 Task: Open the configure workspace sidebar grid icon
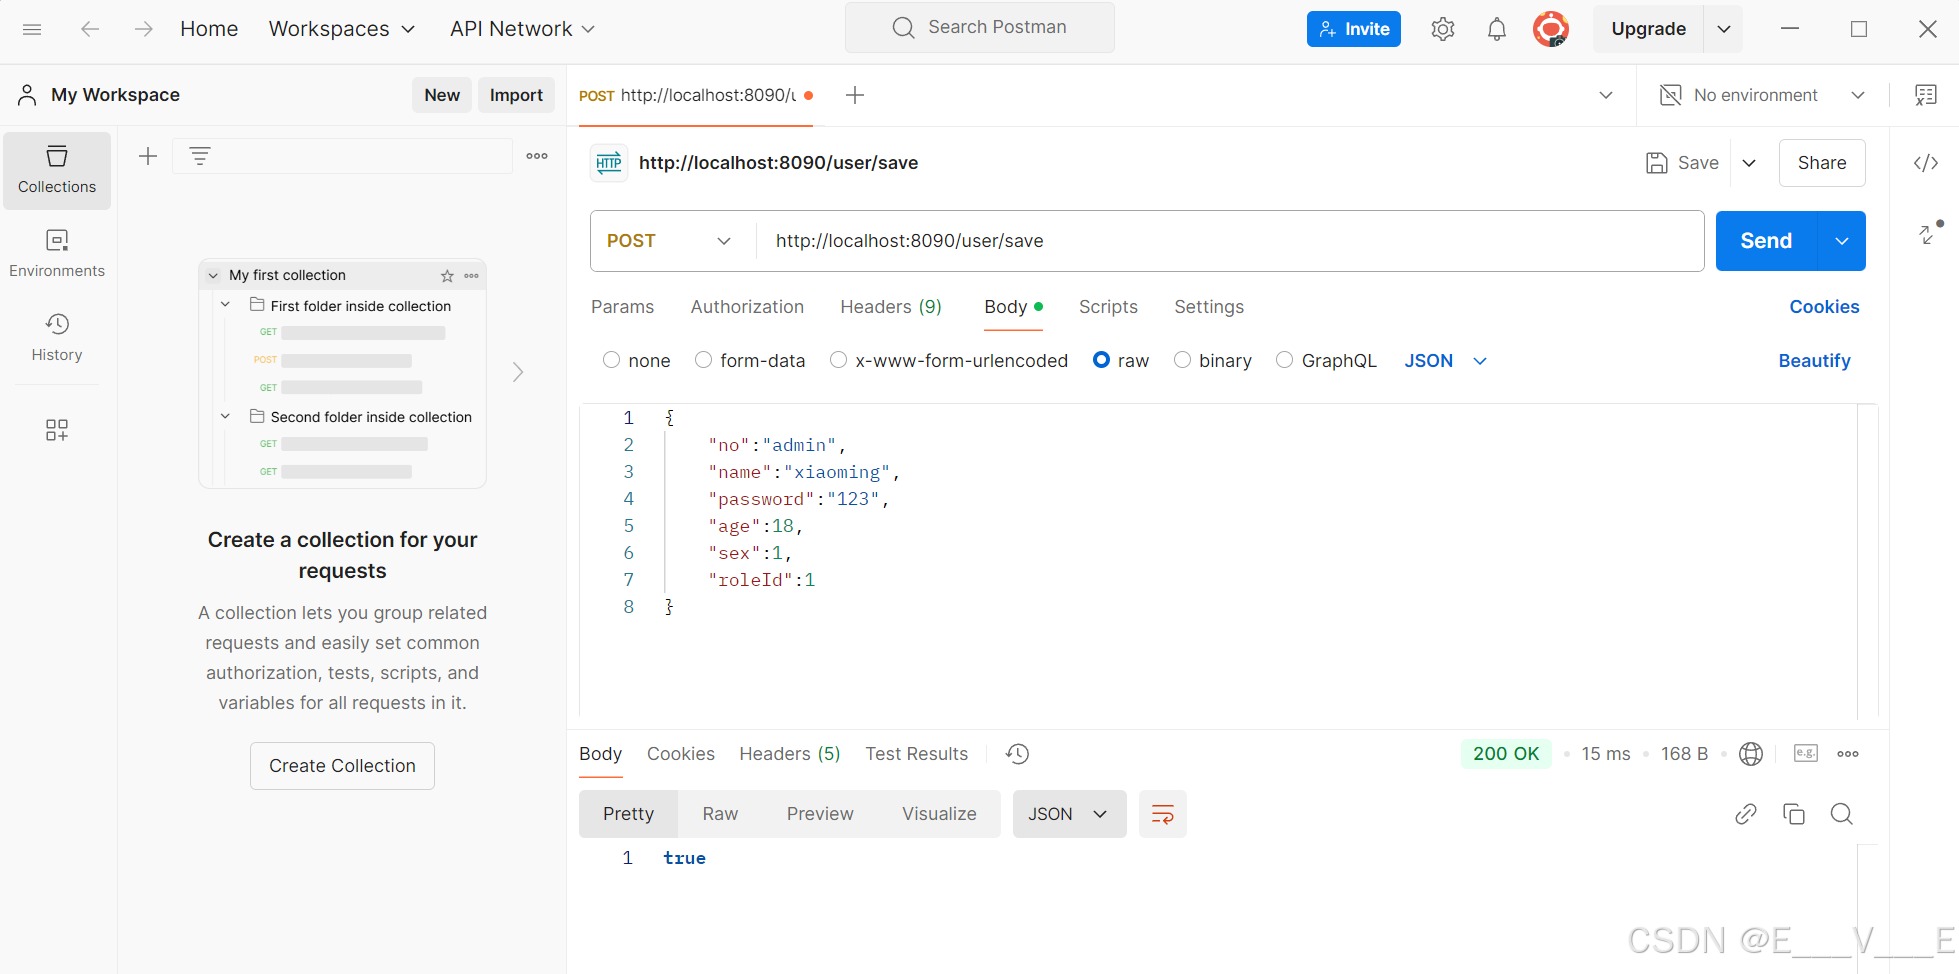(57, 430)
